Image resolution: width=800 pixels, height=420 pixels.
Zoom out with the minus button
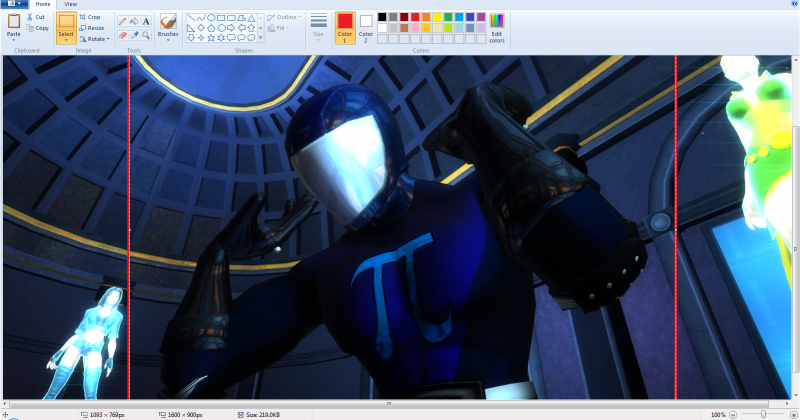point(733,415)
